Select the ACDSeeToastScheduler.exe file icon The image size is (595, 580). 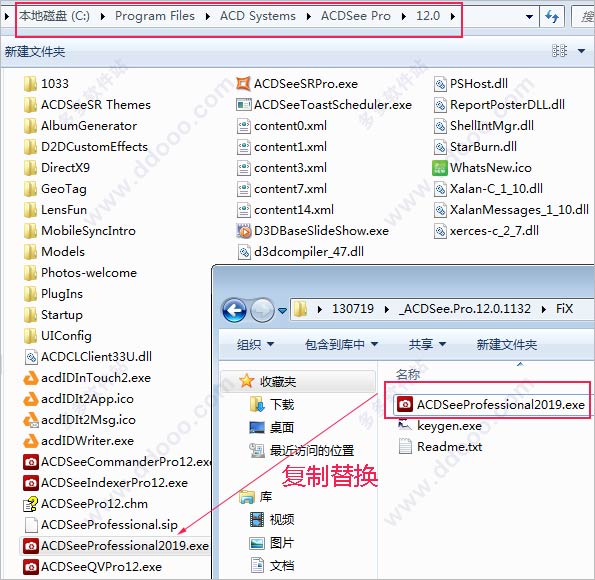[x=243, y=104]
